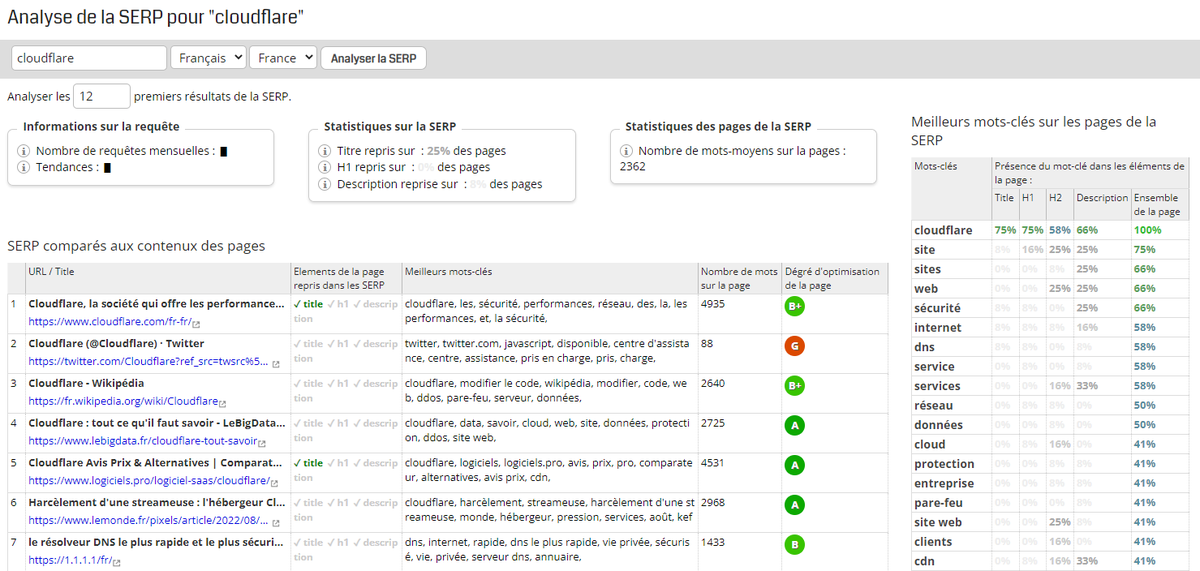Screen dimensions: 1200x571
Task: Open the logiciels.pro/logiciel-saas/cloudflare link
Action: 149,482
